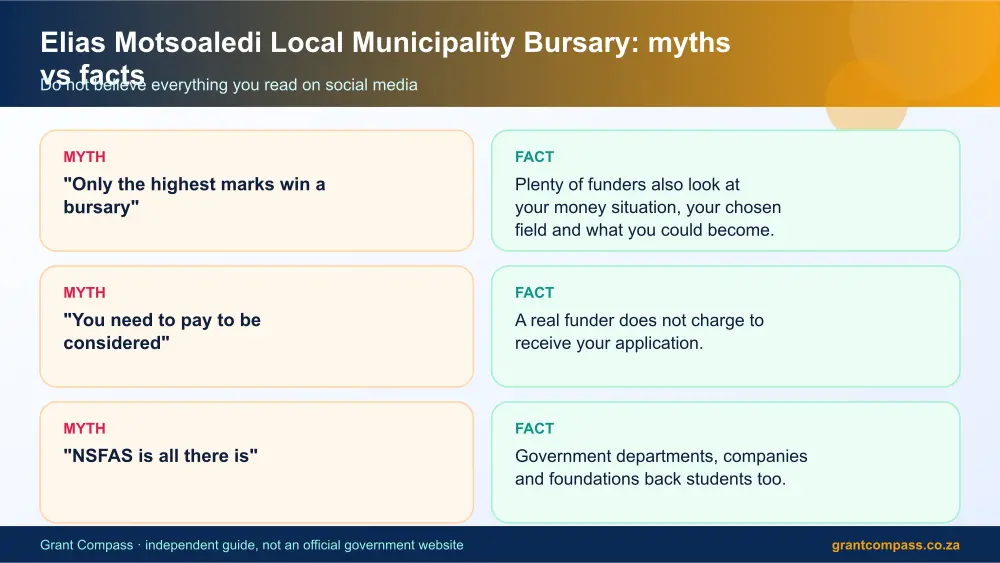Image resolution: width=1000 pixels, height=563 pixels.
Task: Click the FACT label above Plenty of funders
Action: 534,157
